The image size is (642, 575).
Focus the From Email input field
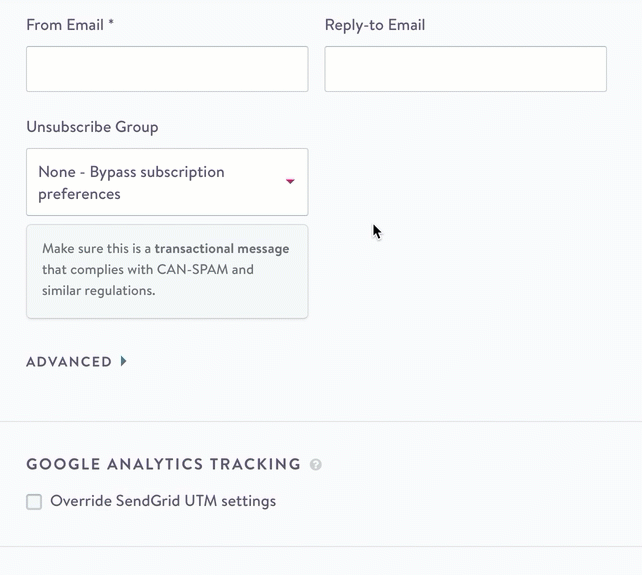pos(167,69)
